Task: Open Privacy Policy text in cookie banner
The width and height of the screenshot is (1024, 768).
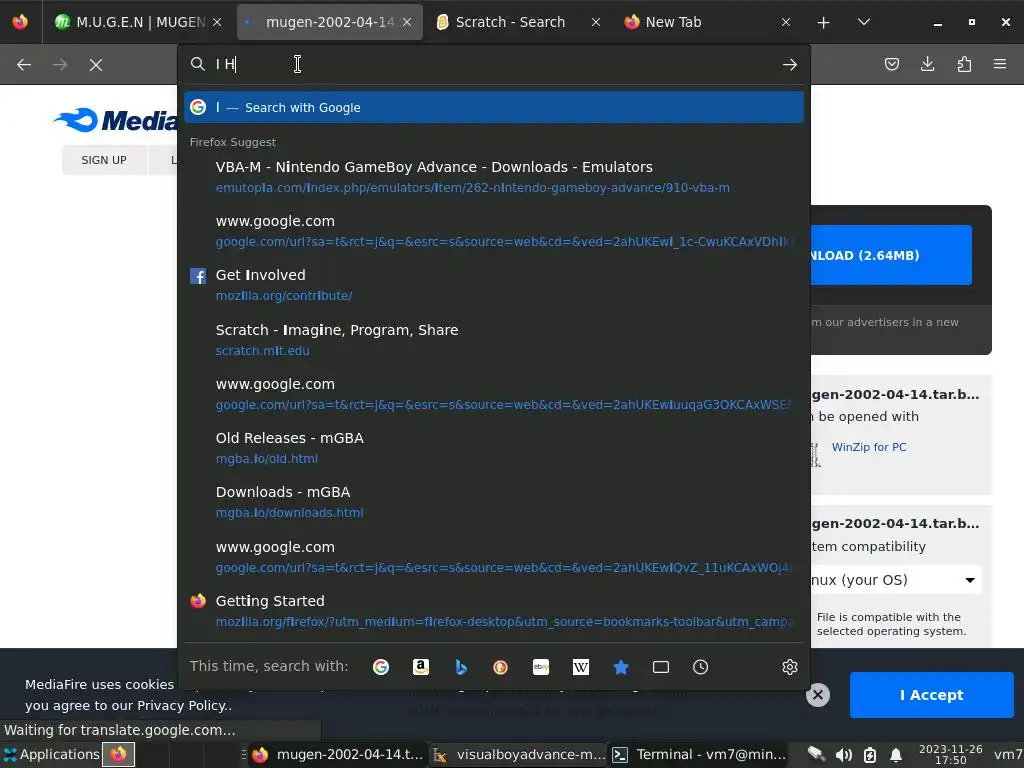Action: (x=181, y=705)
